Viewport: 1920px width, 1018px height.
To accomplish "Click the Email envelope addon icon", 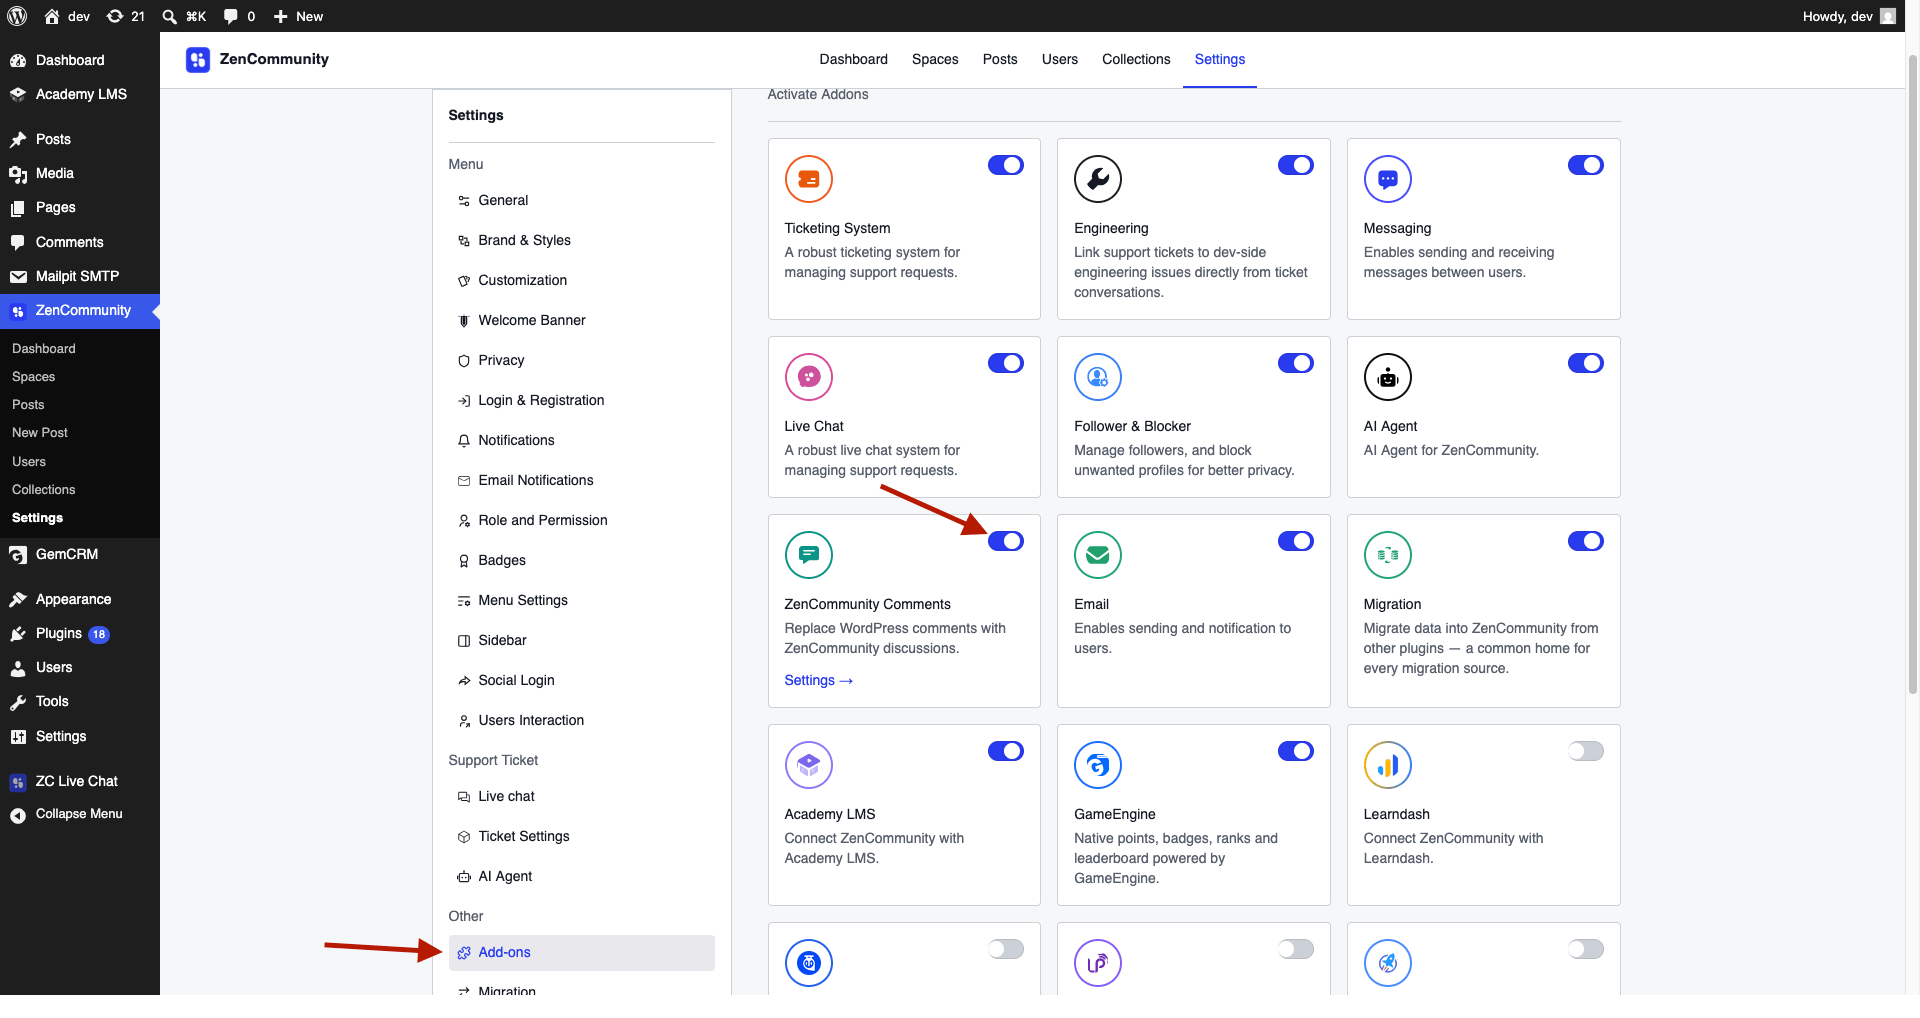I will click(1098, 555).
